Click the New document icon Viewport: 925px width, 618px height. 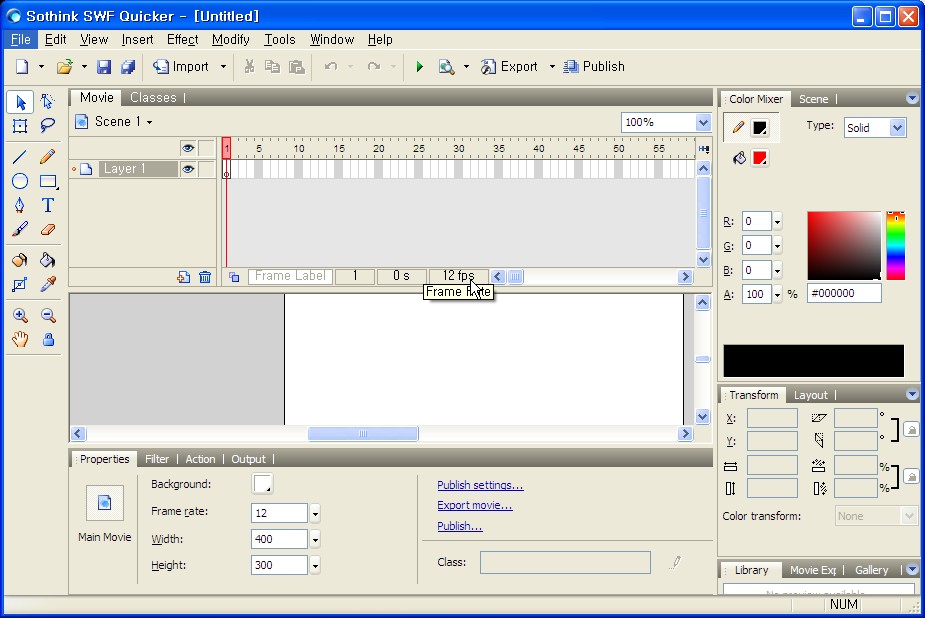[22, 67]
